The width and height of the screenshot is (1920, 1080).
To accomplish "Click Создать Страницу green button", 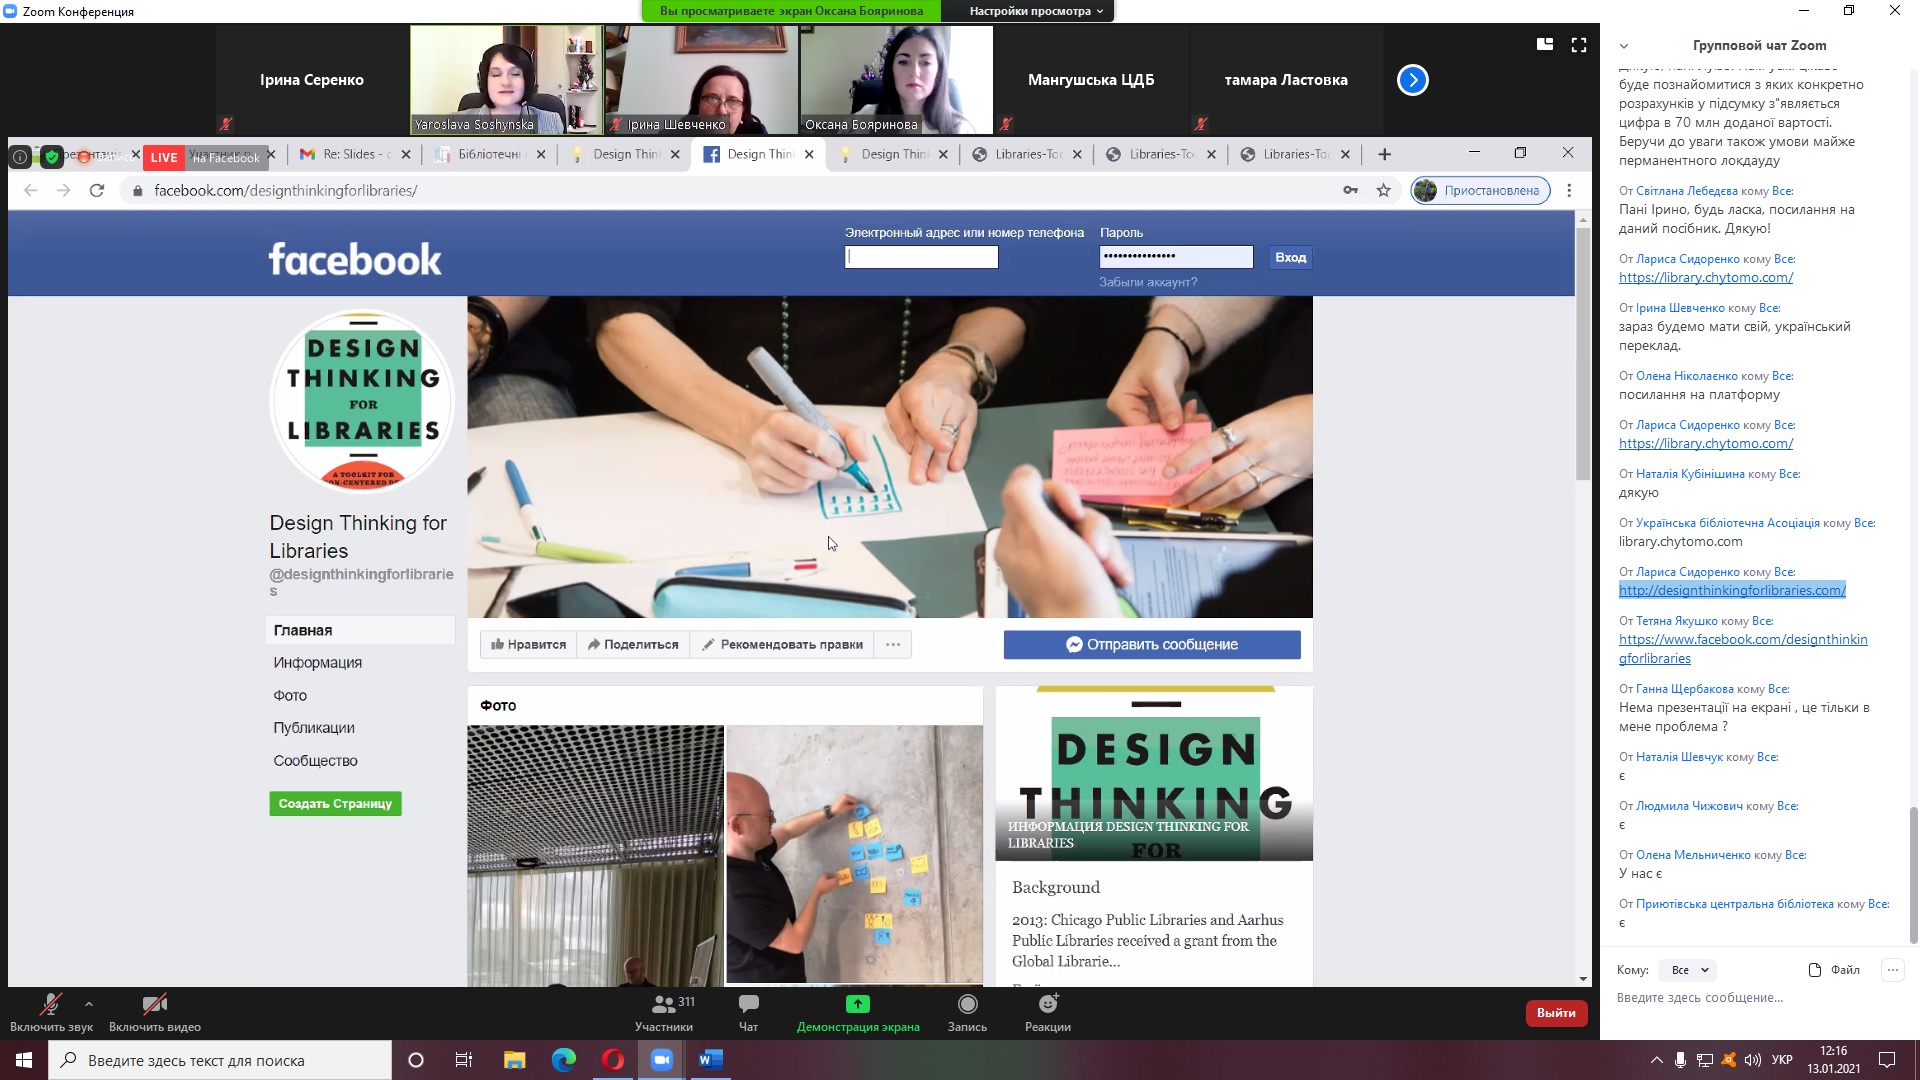I will coord(335,804).
